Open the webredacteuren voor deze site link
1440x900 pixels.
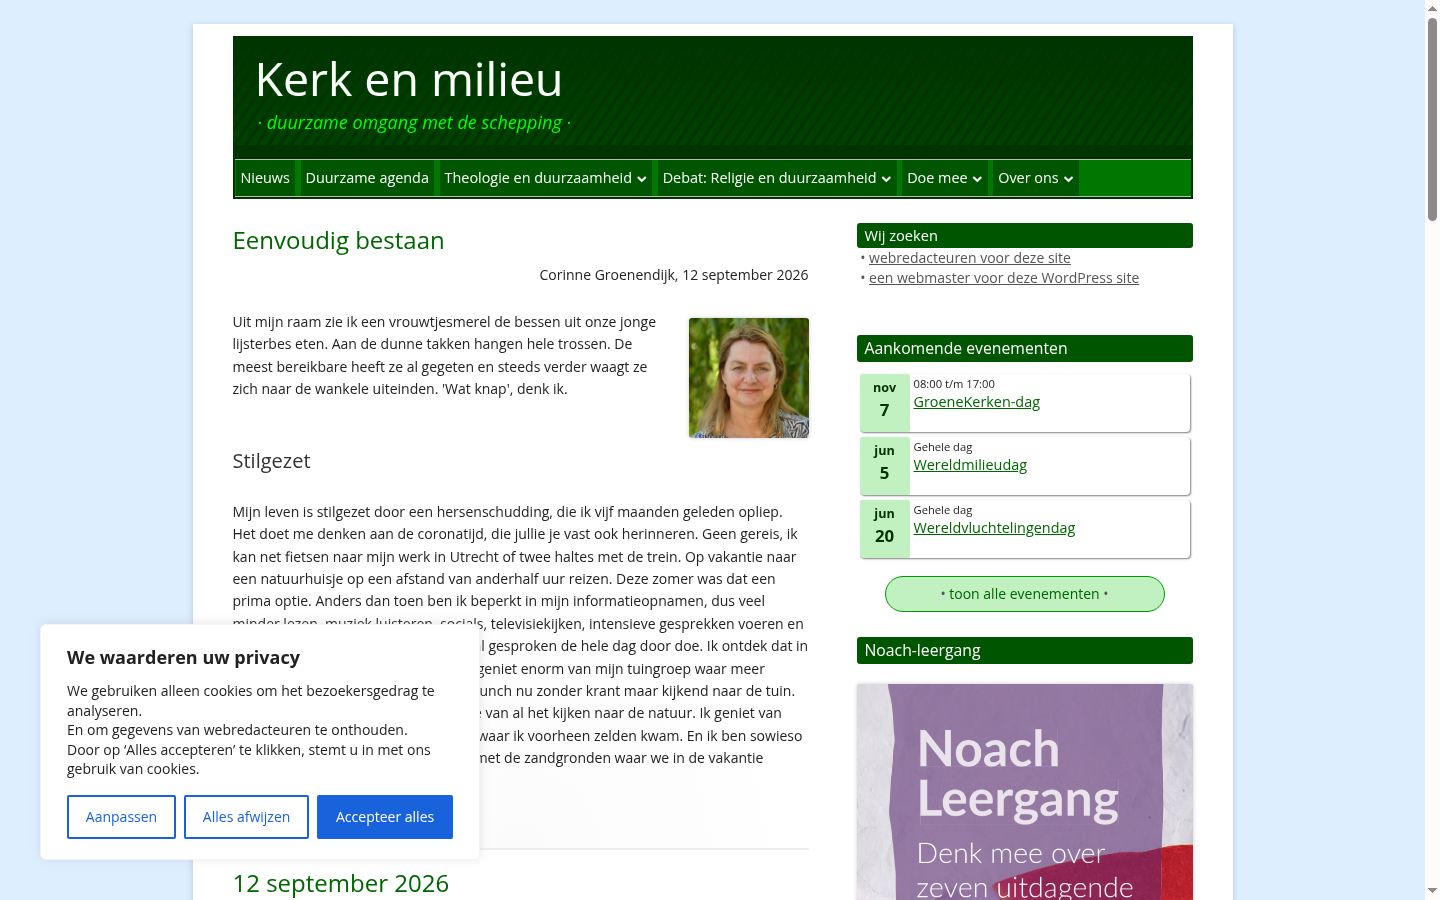click(970, 258)
